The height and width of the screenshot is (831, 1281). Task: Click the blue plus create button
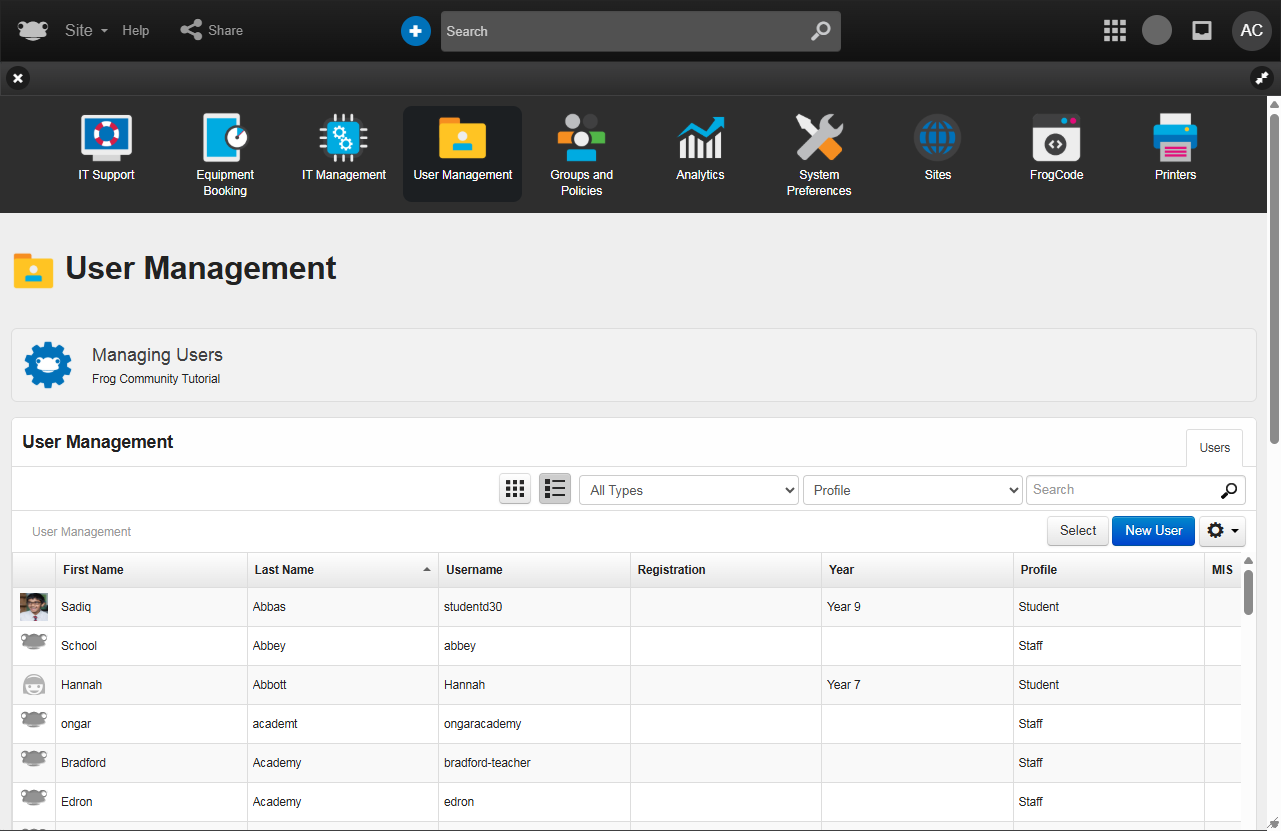pyautogui.click(x=416, y=31)
